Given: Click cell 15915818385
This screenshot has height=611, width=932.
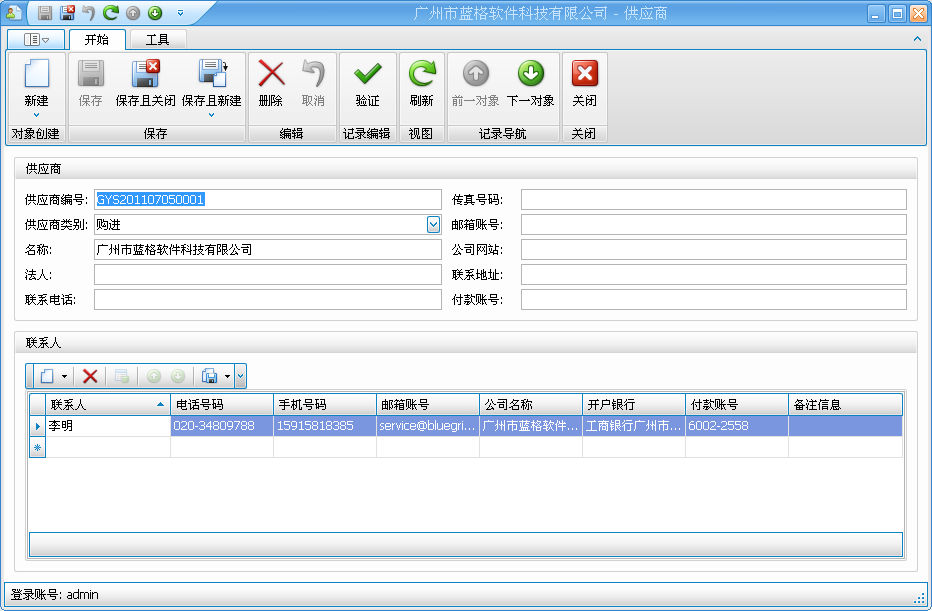Looking at the screenshot, I should [x=325, y=426].
